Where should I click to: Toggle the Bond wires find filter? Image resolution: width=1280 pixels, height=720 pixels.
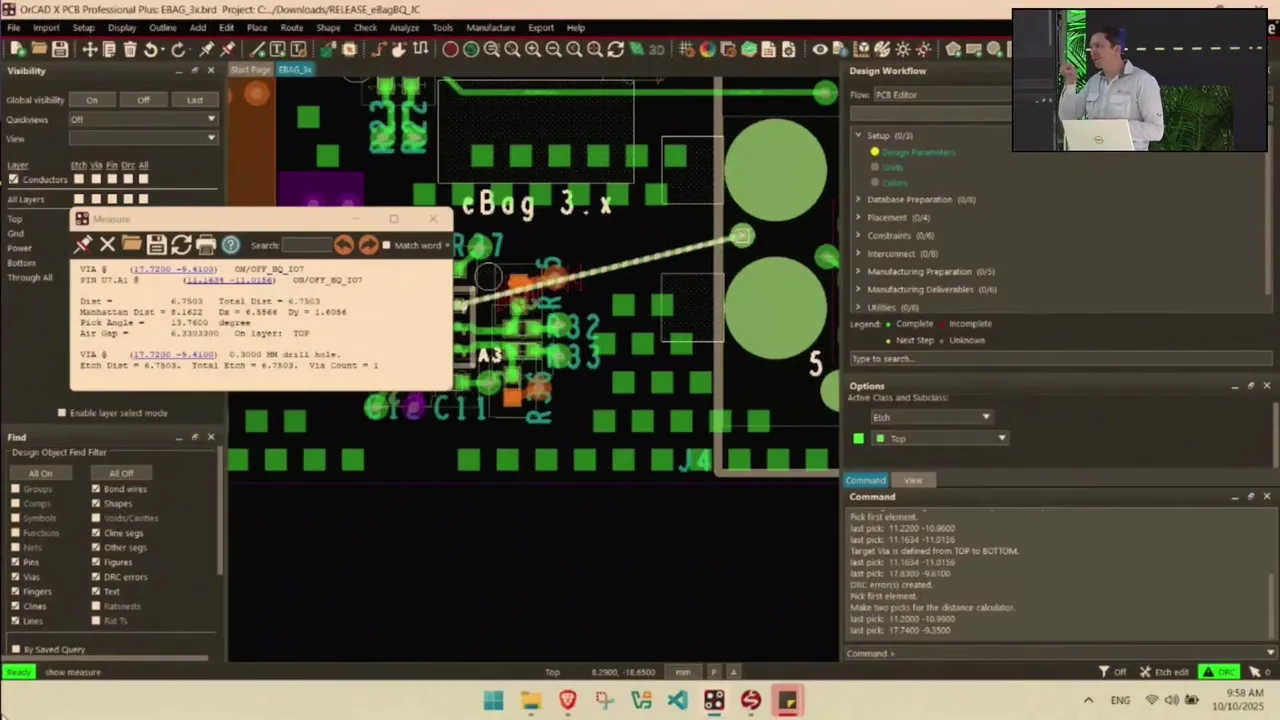click(x=96, y=489)
